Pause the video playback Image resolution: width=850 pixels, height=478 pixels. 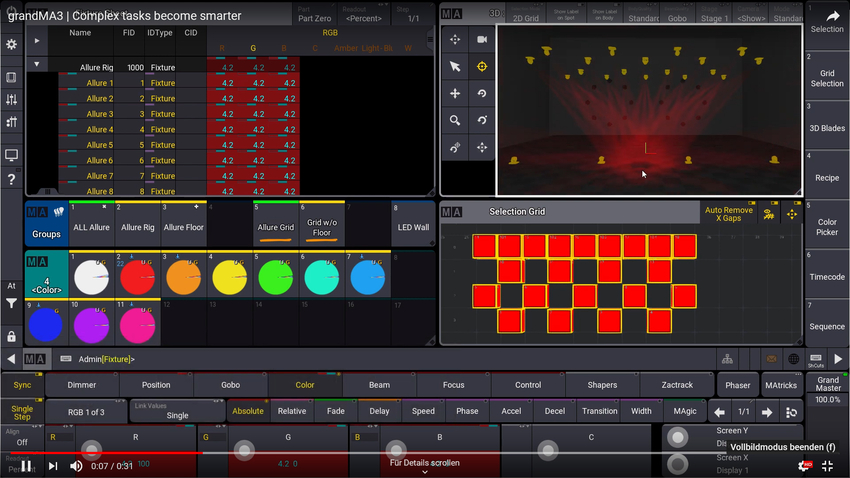coord(25,465)
